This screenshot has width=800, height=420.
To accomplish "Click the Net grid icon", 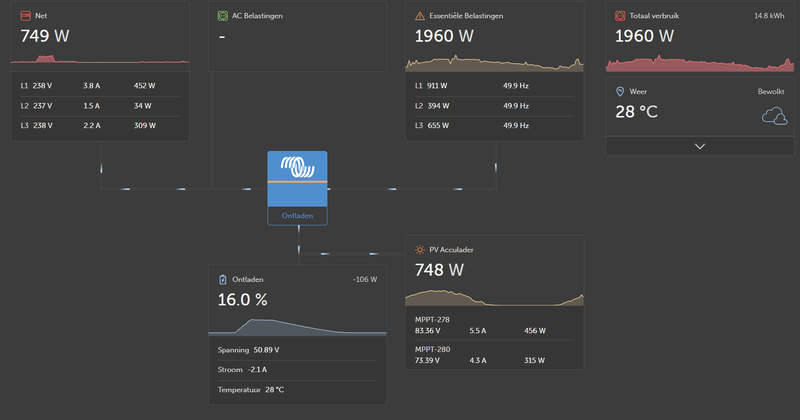I will point(26,16).
